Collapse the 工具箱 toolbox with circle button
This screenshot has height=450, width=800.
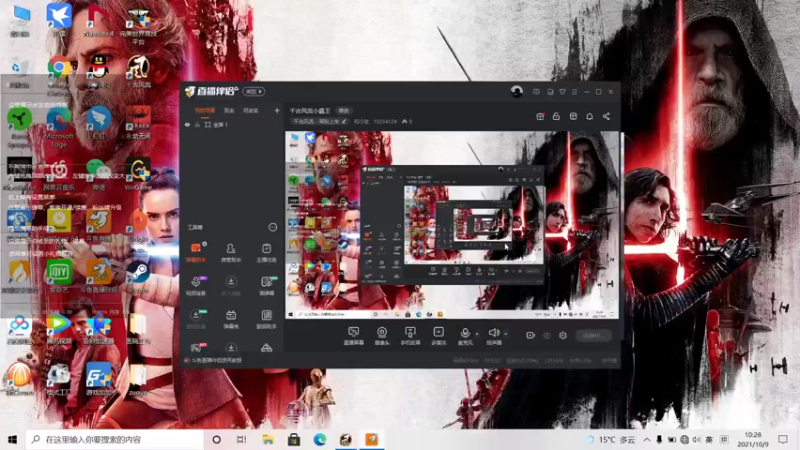click(x=272, y=227)
